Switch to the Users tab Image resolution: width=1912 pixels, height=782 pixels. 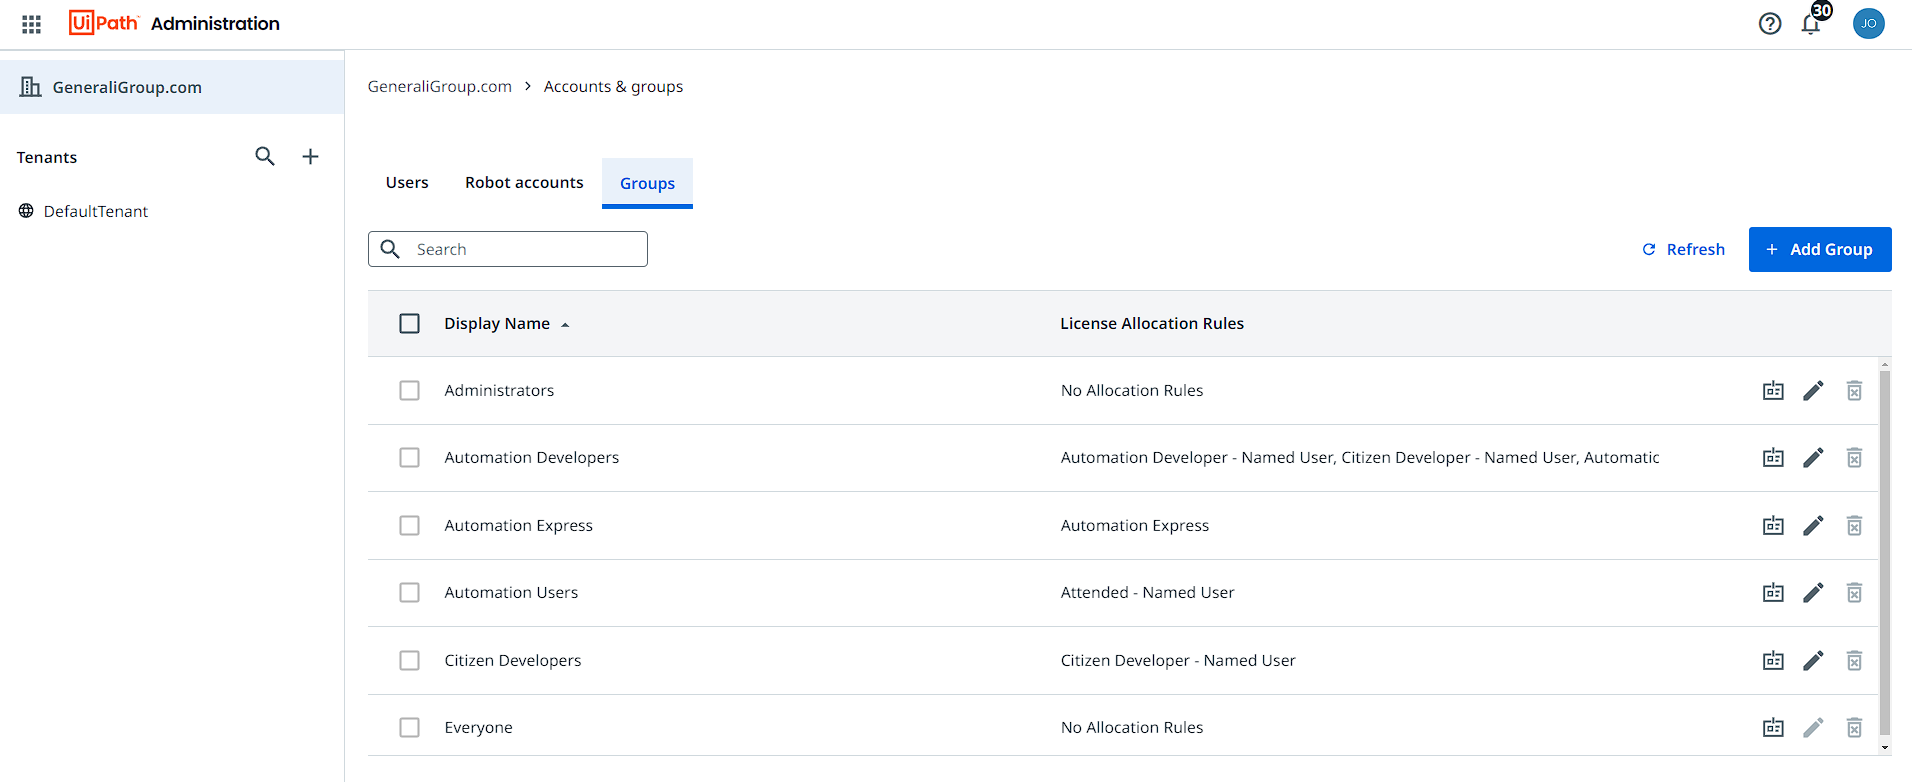click(x=407, y=183)
